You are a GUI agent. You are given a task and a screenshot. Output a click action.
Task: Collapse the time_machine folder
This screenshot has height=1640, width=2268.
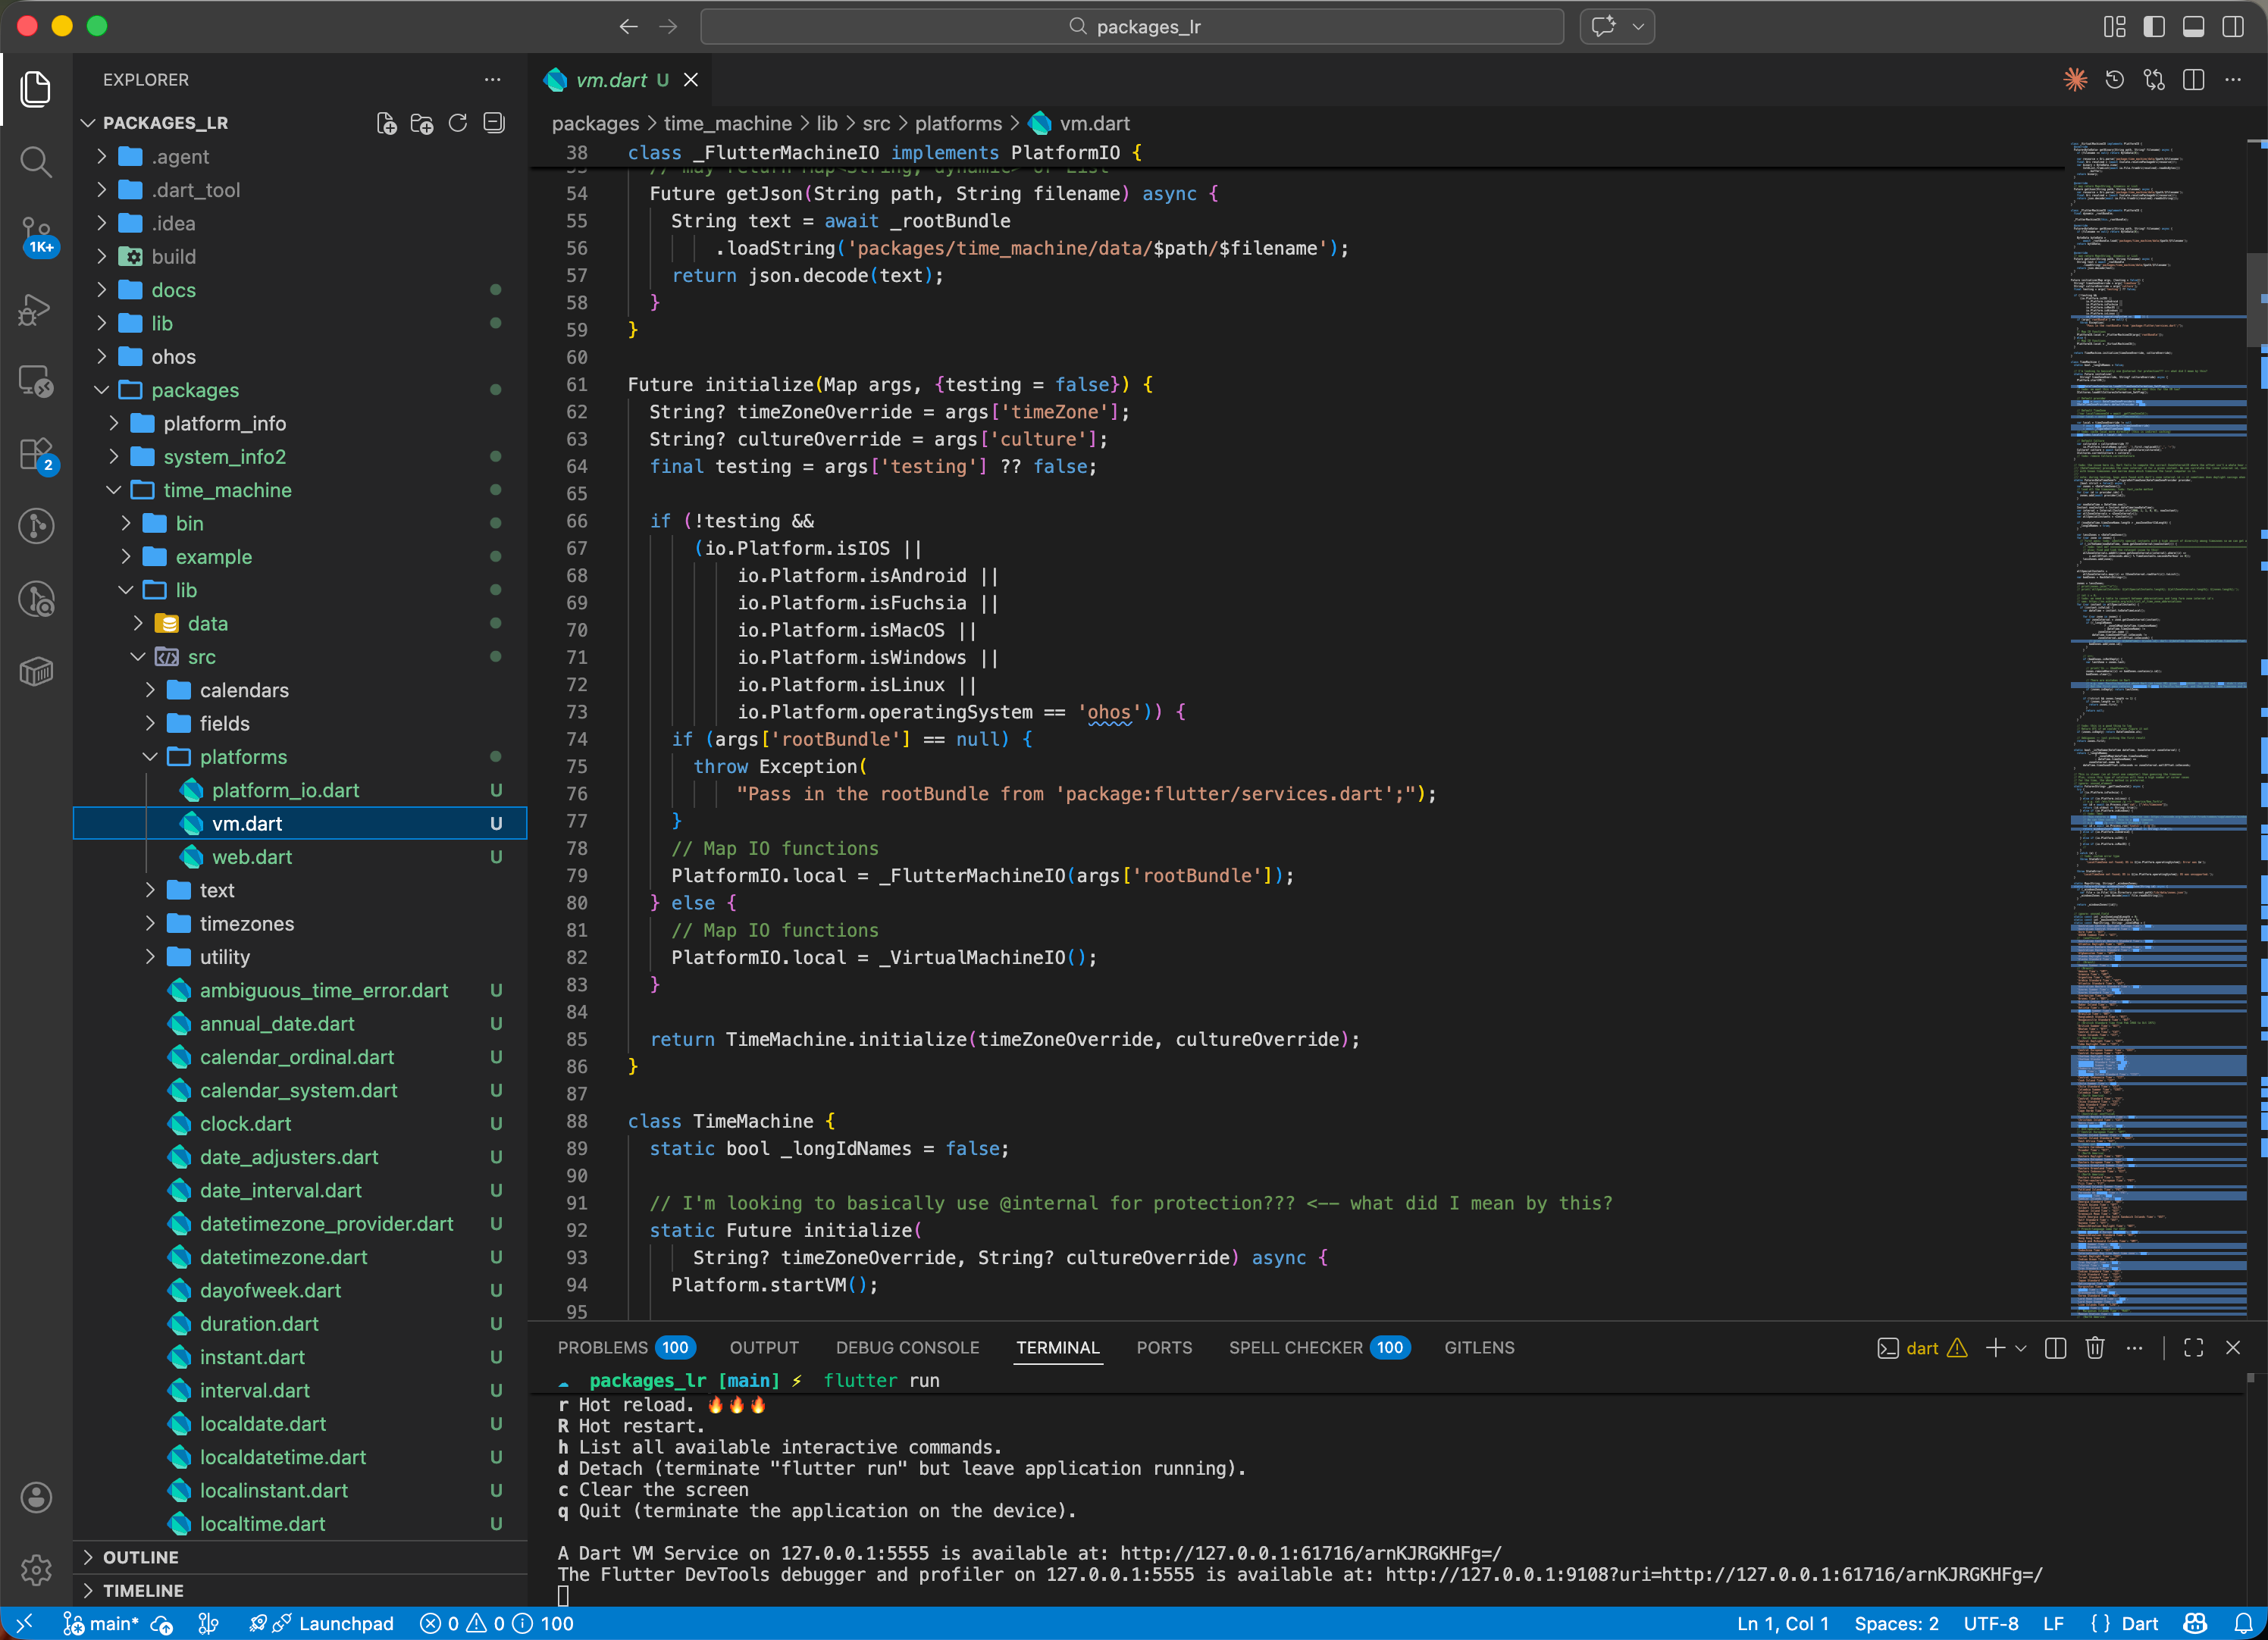tap(227, 490)
